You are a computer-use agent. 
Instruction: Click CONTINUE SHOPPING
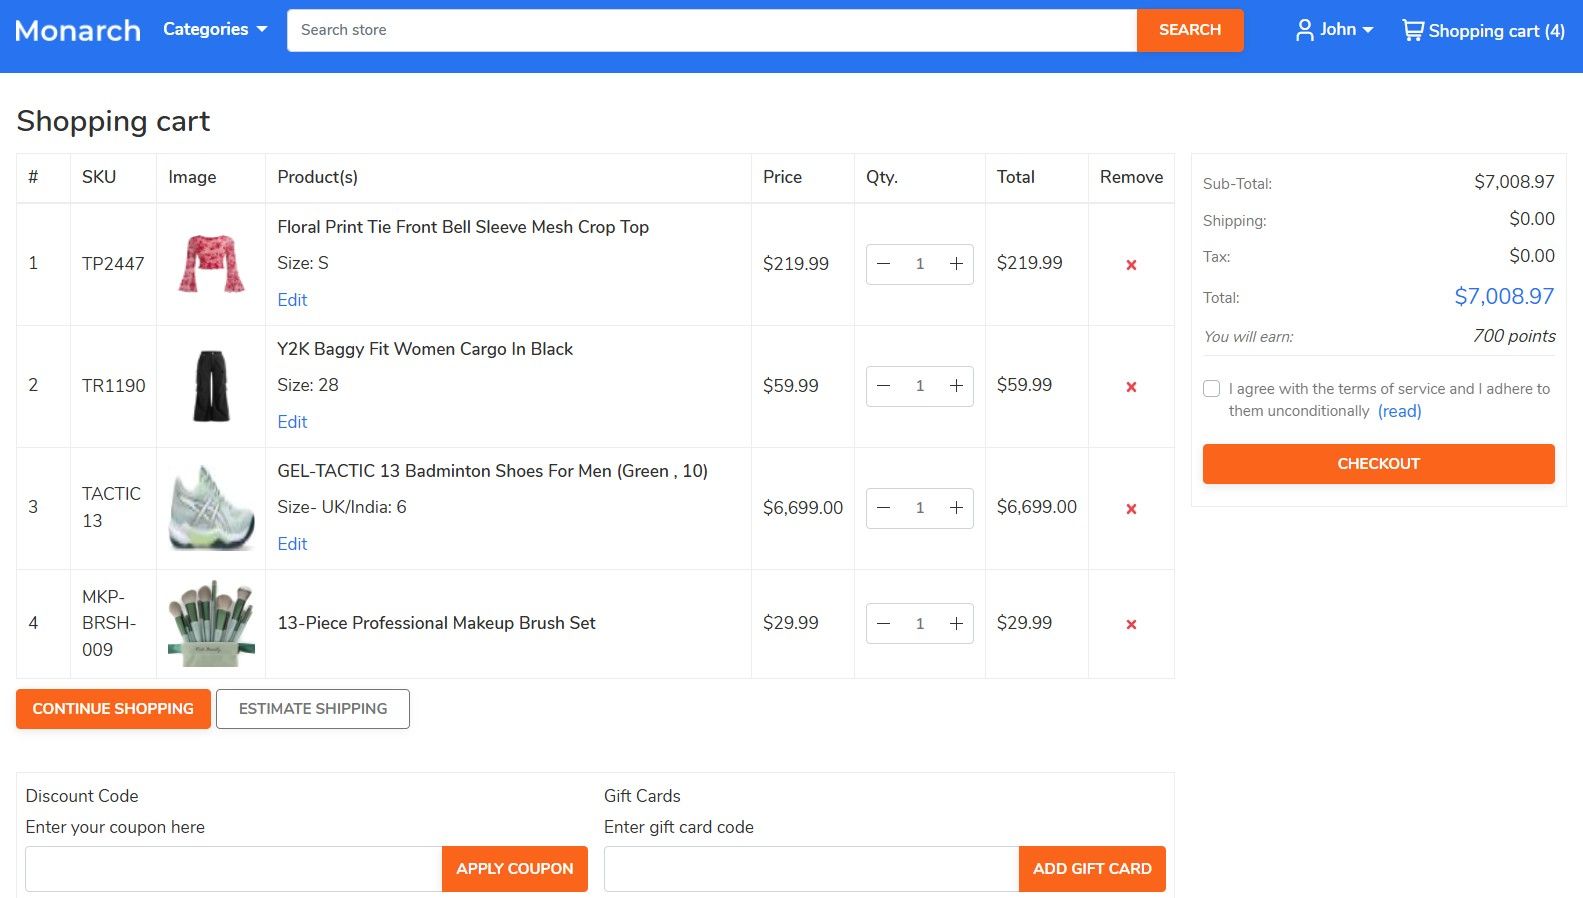click(113, 709)
